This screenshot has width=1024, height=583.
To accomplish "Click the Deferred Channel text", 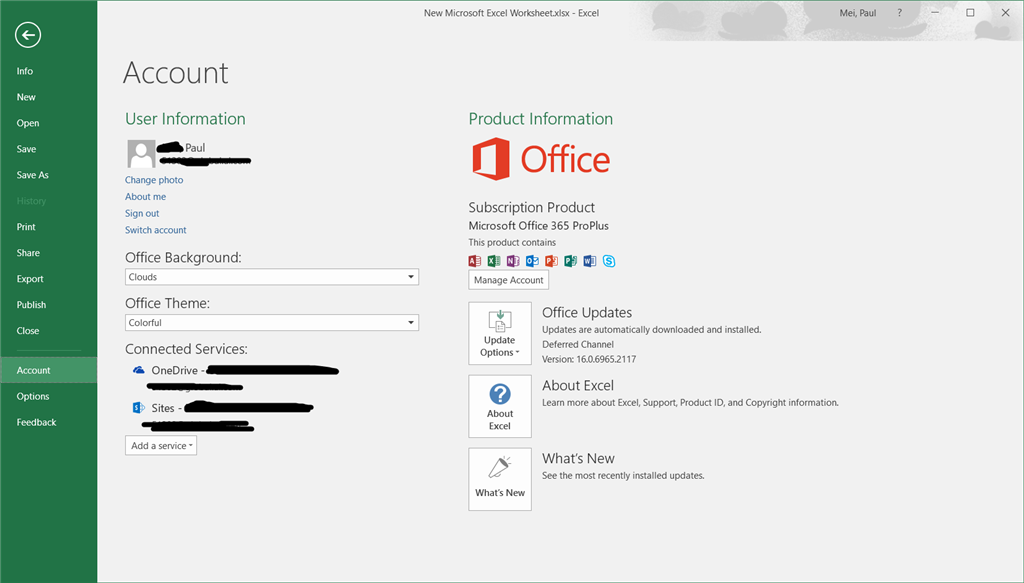I will click(x=578, y=344).
